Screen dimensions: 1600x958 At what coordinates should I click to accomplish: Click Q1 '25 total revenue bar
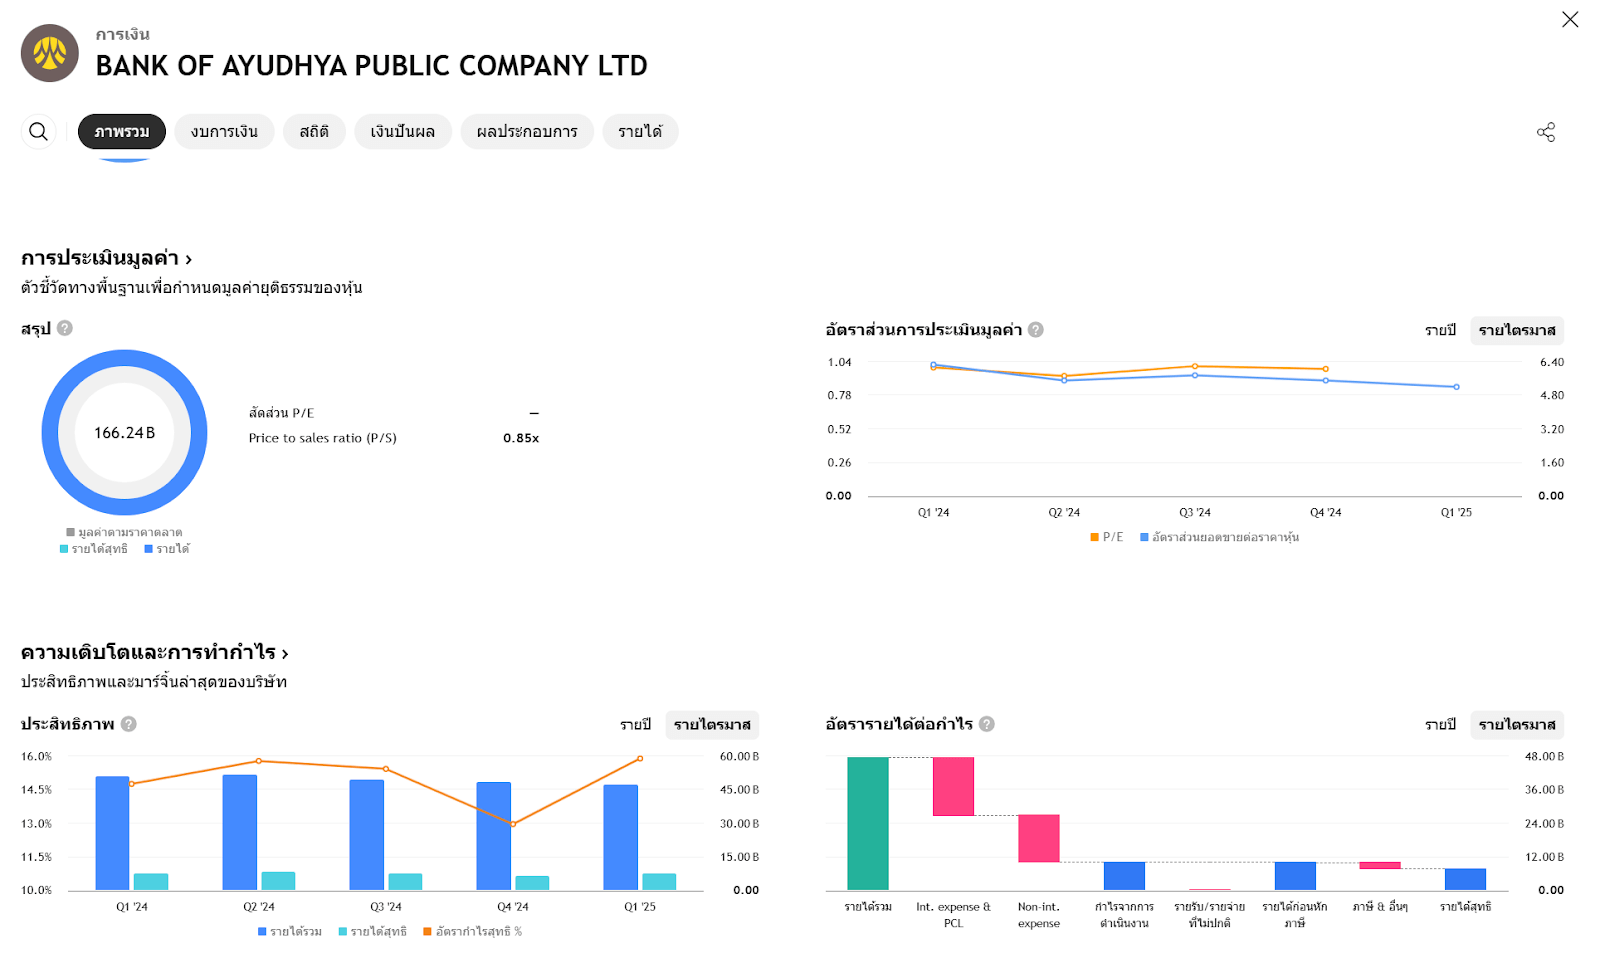[x=621, y=837]
